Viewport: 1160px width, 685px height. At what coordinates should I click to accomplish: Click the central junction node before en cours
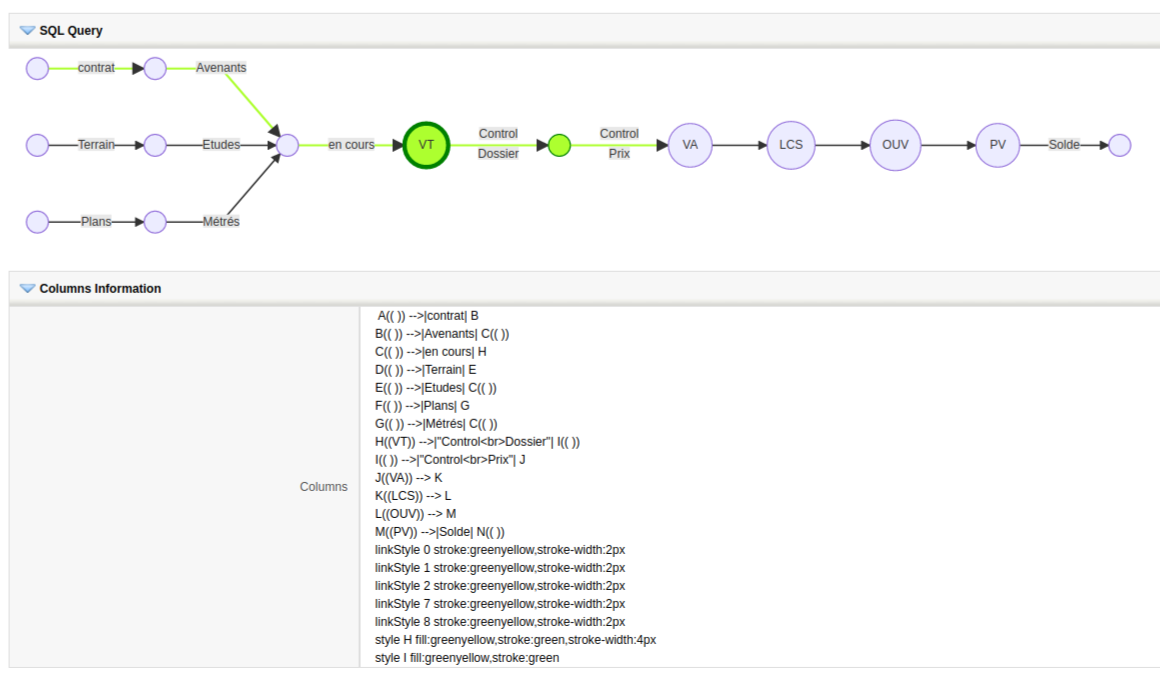(x=287, y=145)
